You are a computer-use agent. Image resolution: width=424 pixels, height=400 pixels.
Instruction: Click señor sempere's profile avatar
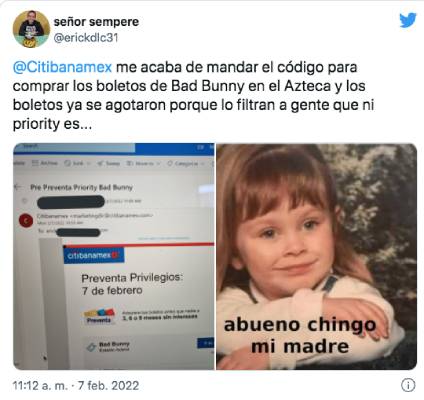[x=31, y=29]
